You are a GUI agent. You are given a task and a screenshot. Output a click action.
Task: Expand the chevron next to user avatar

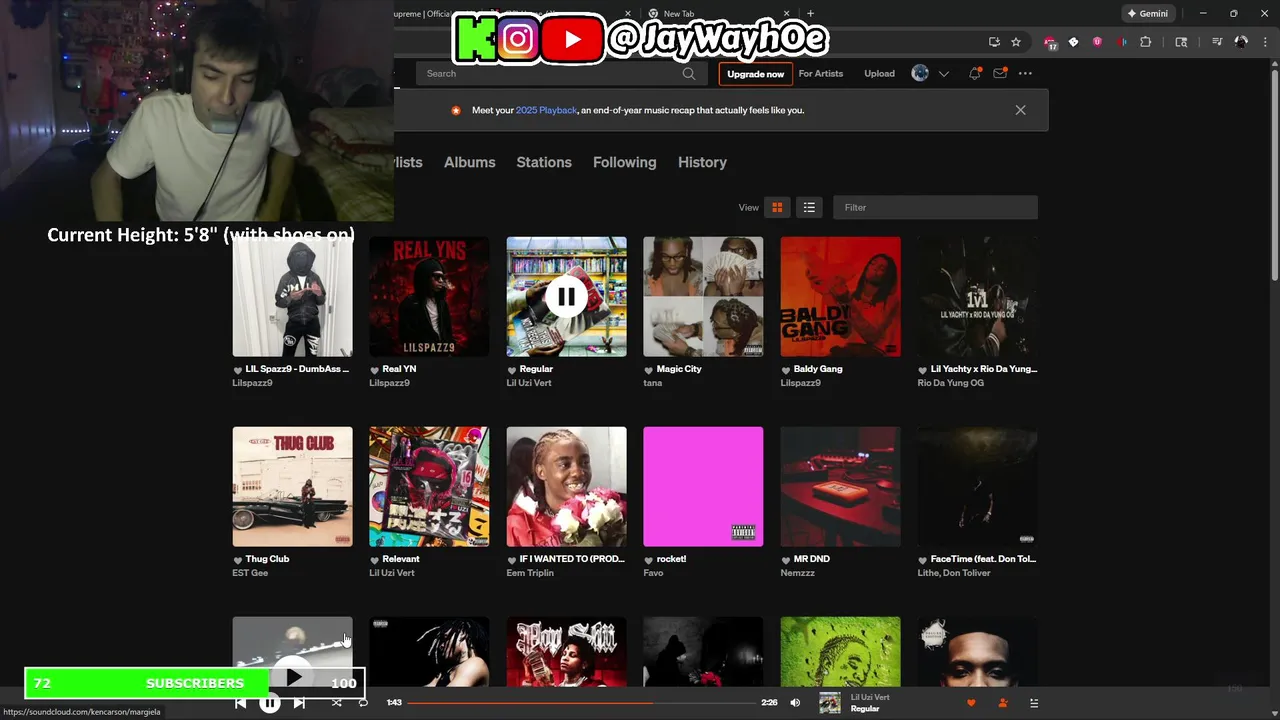pos(943,74)
